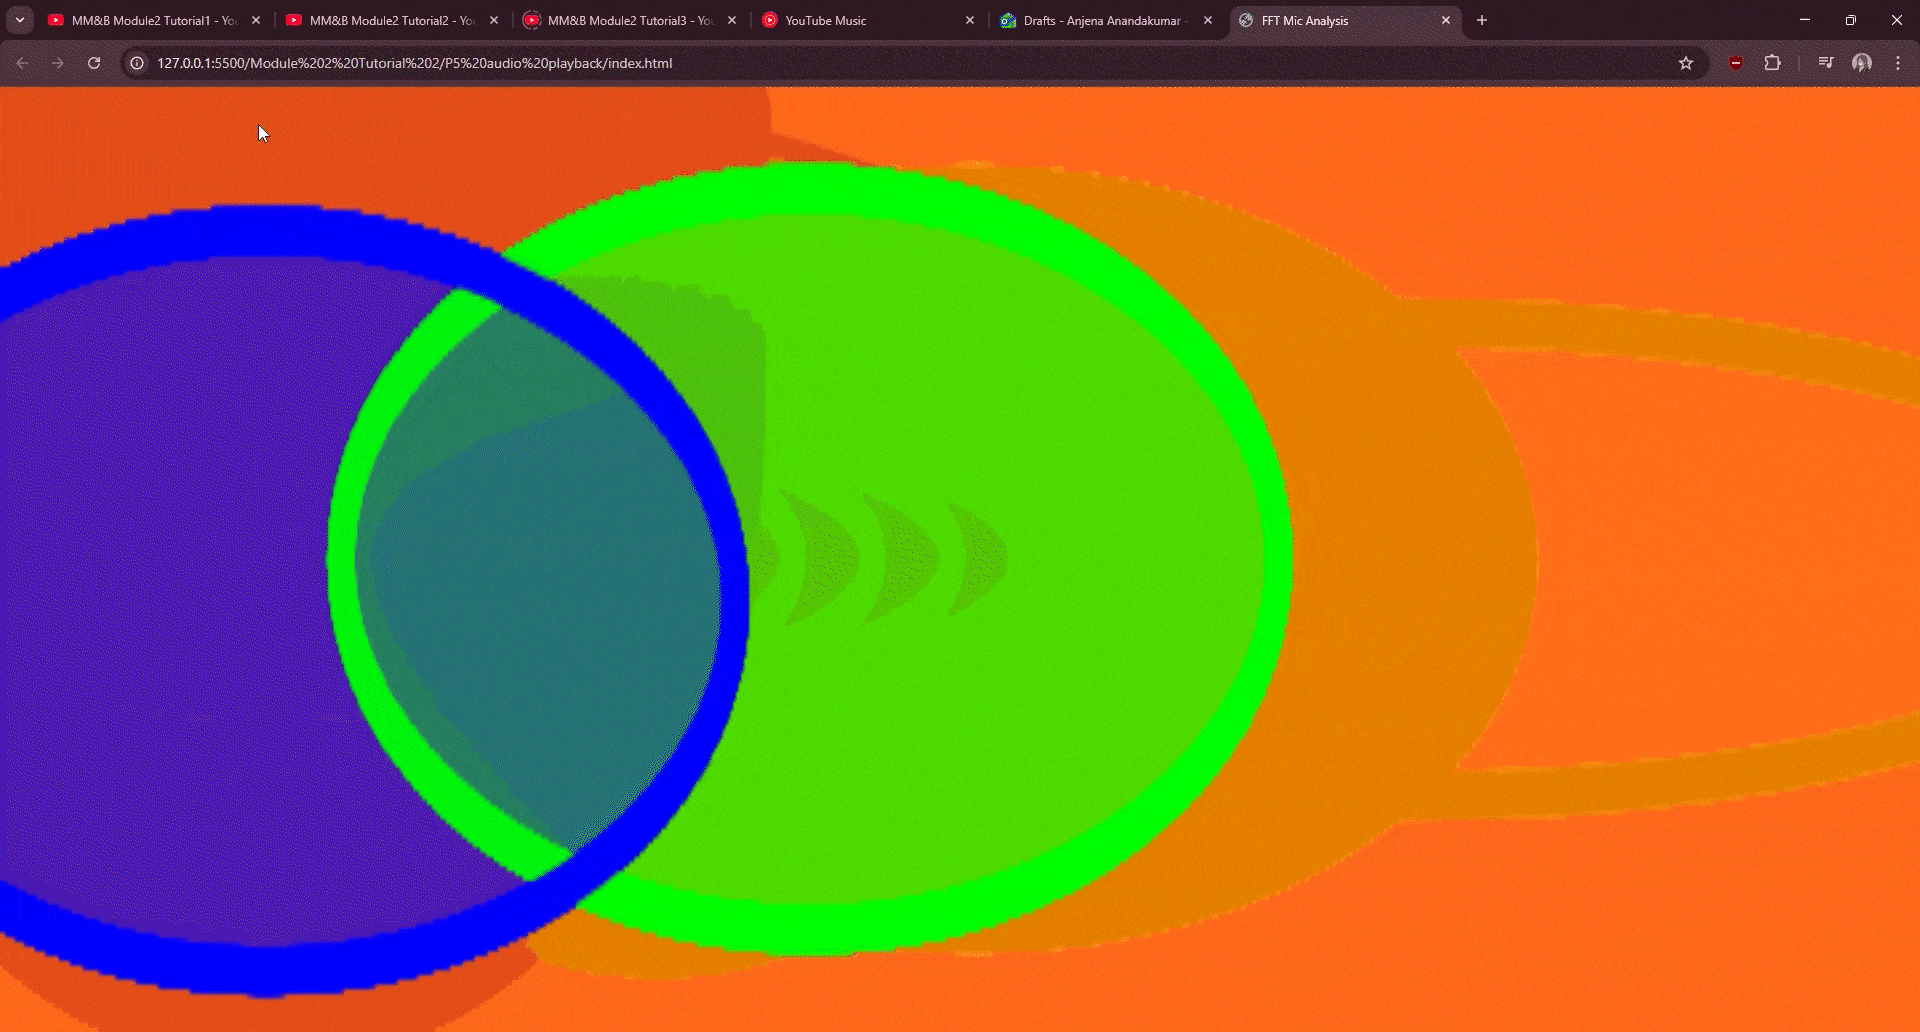Bookmark the page with the star icon
1920x1032 pixels.
pos(1686,62)
